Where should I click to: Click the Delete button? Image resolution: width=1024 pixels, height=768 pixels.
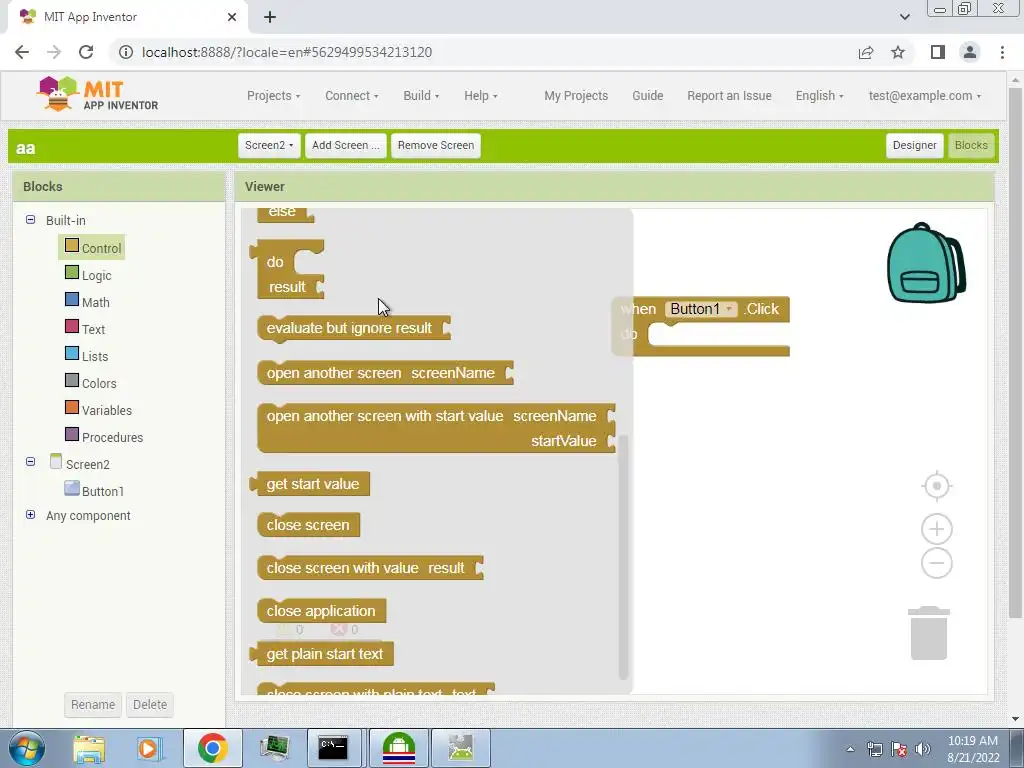(150, 705)
